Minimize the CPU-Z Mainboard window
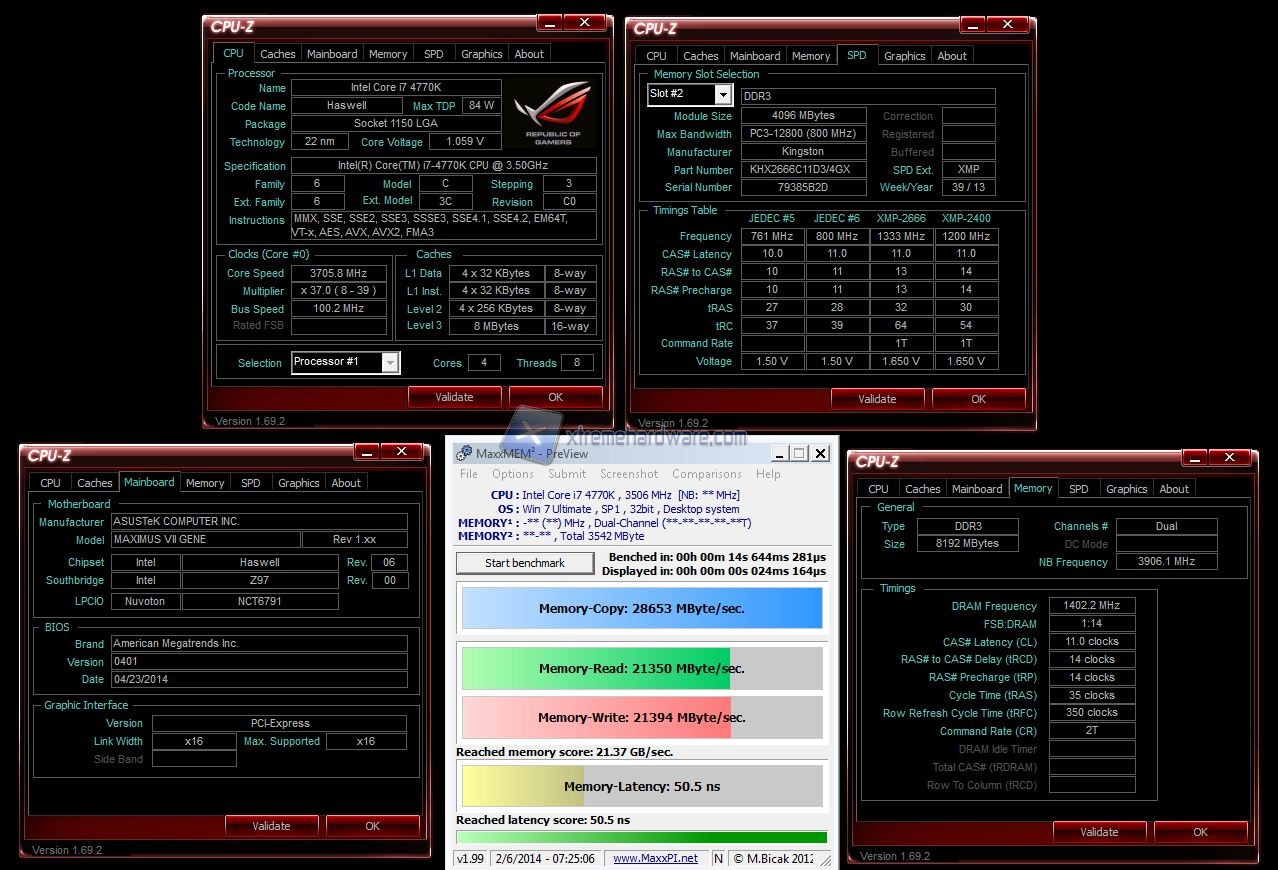1278x870 pixels. [x=365, y=451]
